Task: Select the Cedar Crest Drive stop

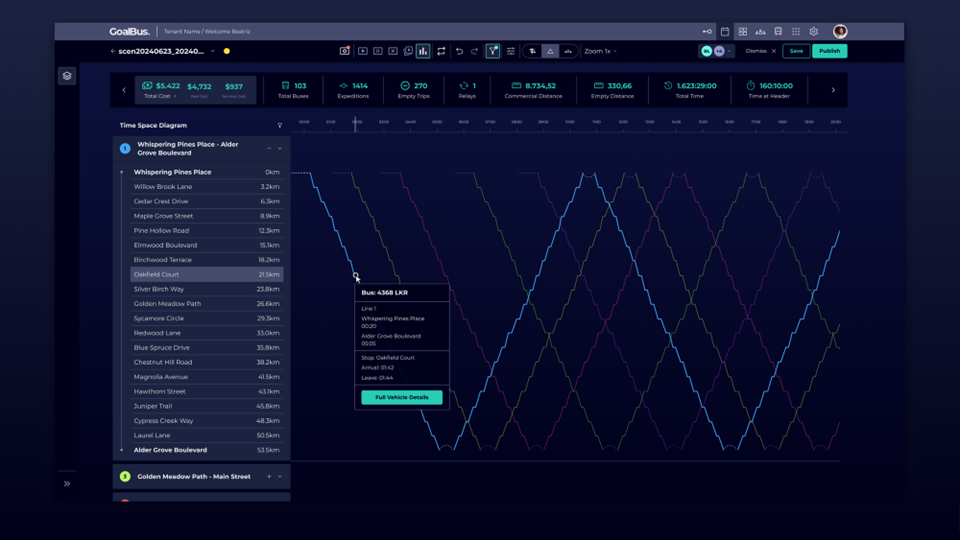Action: pyautogui.click(x=206, y=201)
